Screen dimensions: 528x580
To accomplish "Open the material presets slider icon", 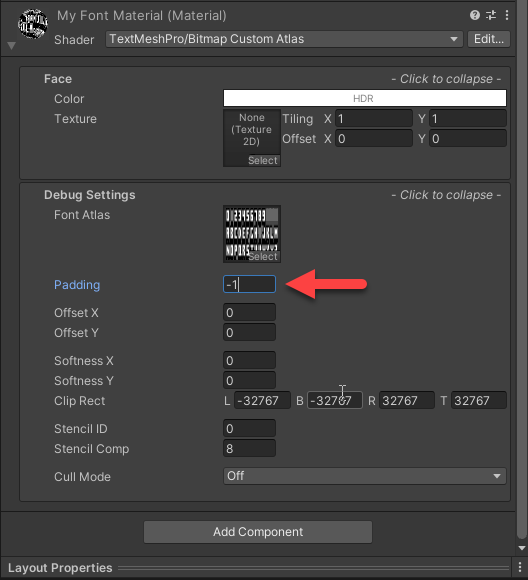I will pyautogui.click(x=491, y=15).
